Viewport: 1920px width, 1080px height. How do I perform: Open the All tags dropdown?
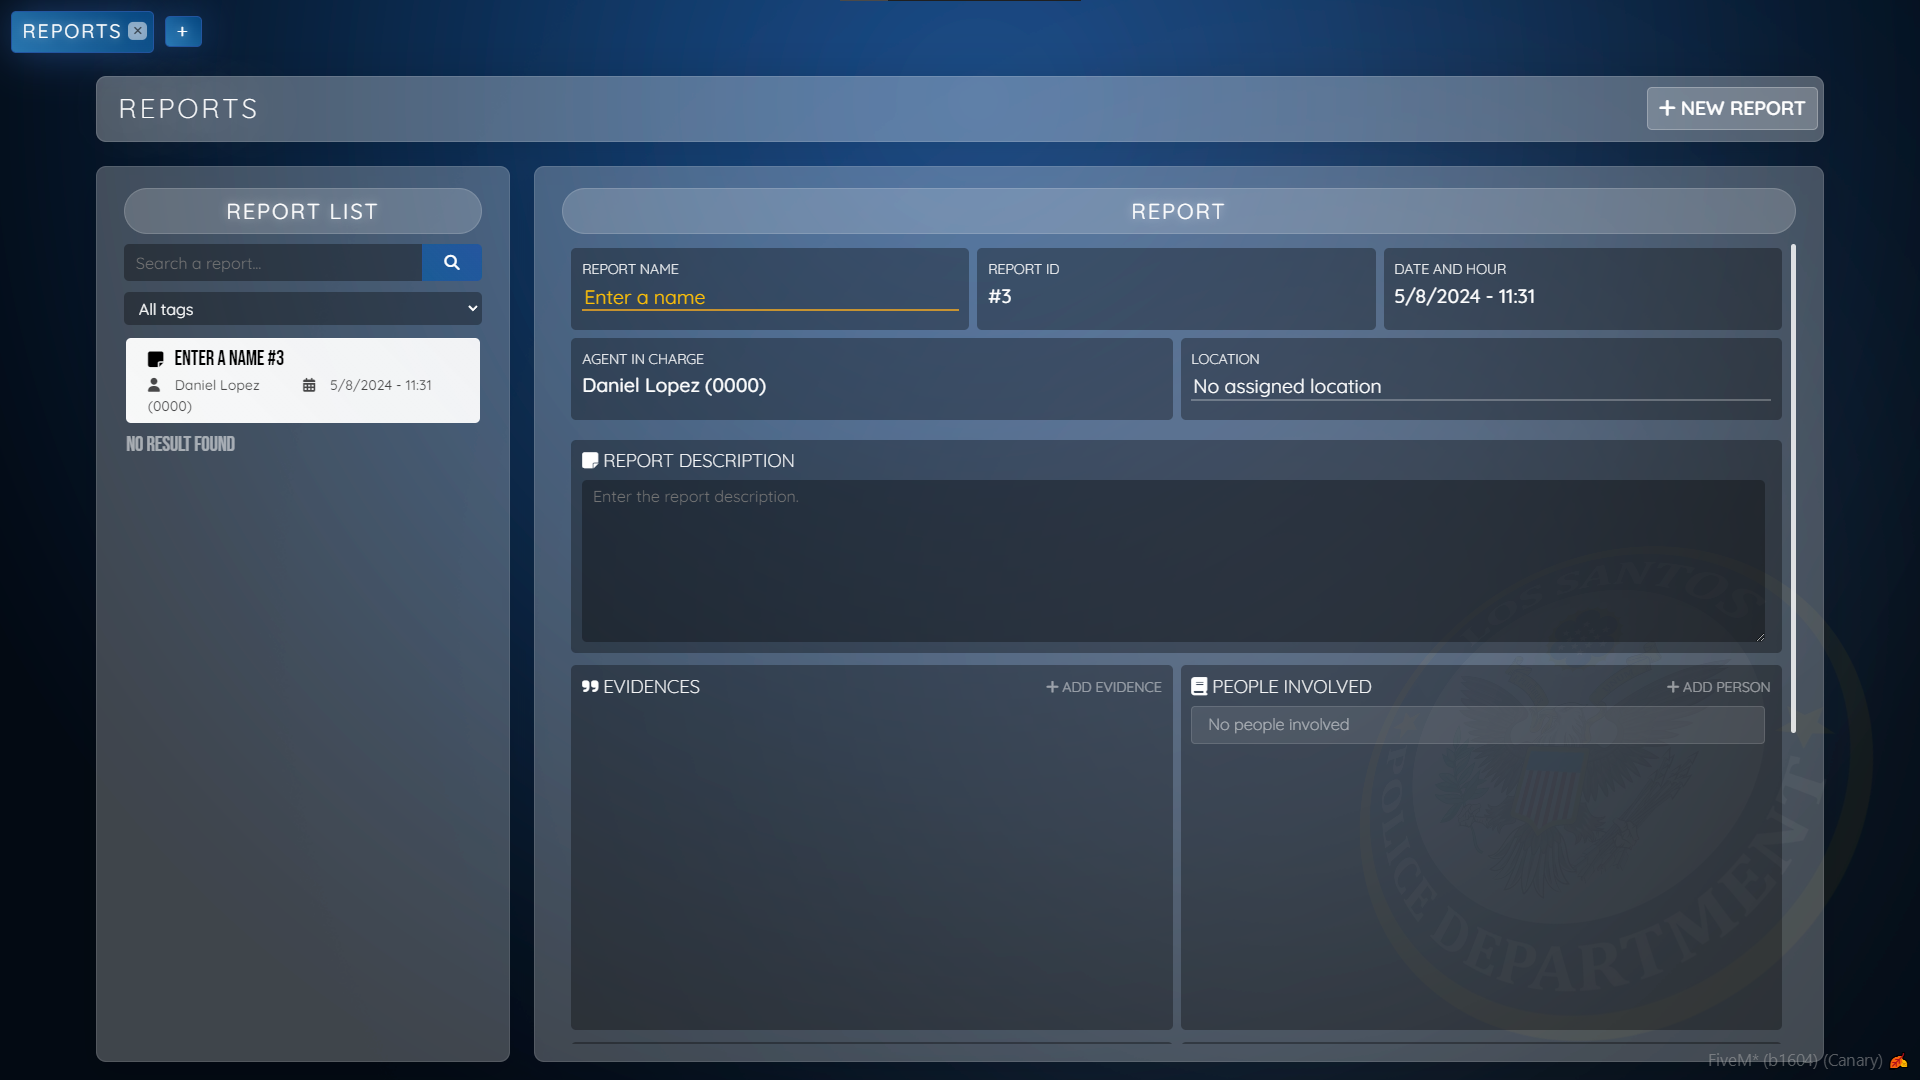tap(302, 309)
